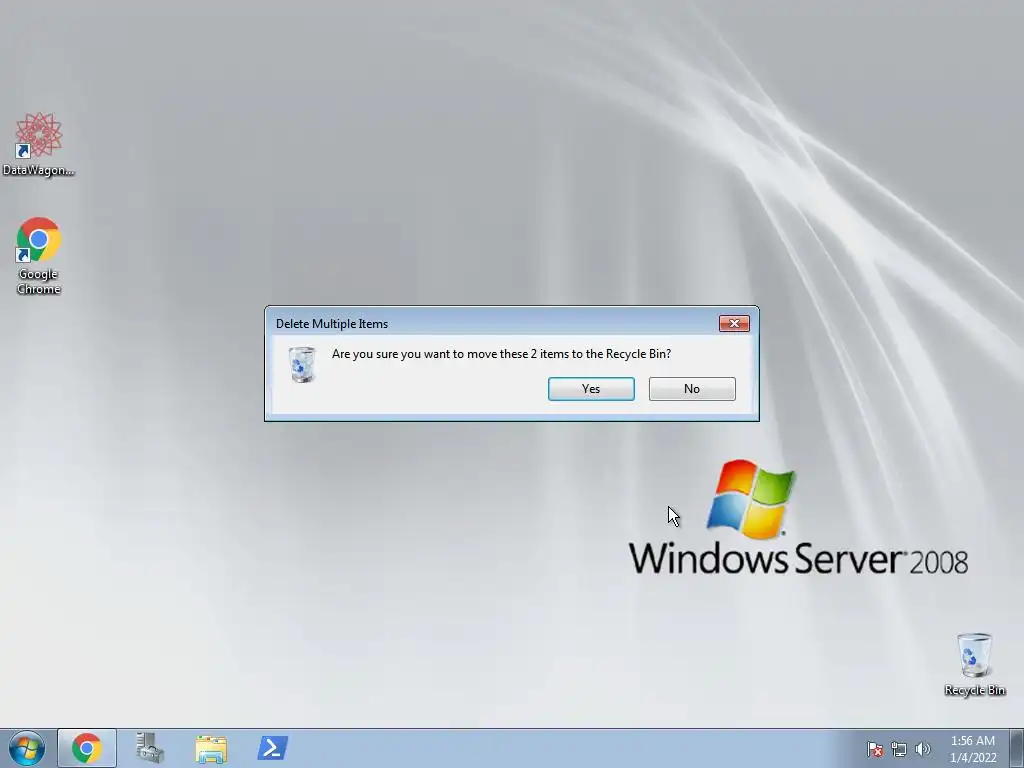Confirm deletion with the Yes button
This screenshot has height=768, width=1024.
[x=591, y=389]
